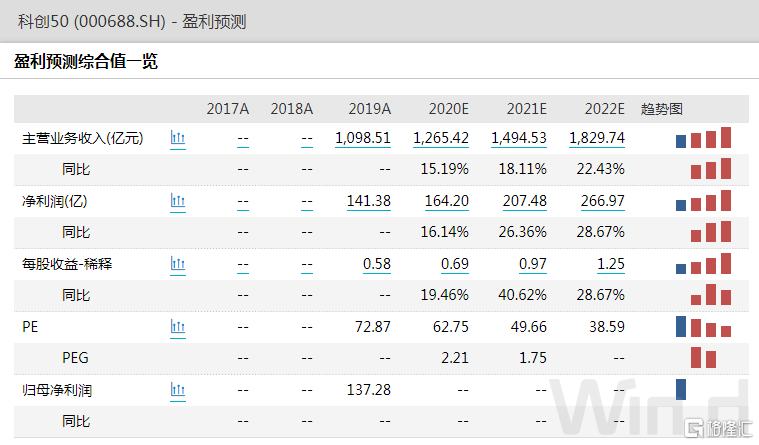Select EPS growth cell 19.46%
759x445 pixels.
tap(444, 295)
